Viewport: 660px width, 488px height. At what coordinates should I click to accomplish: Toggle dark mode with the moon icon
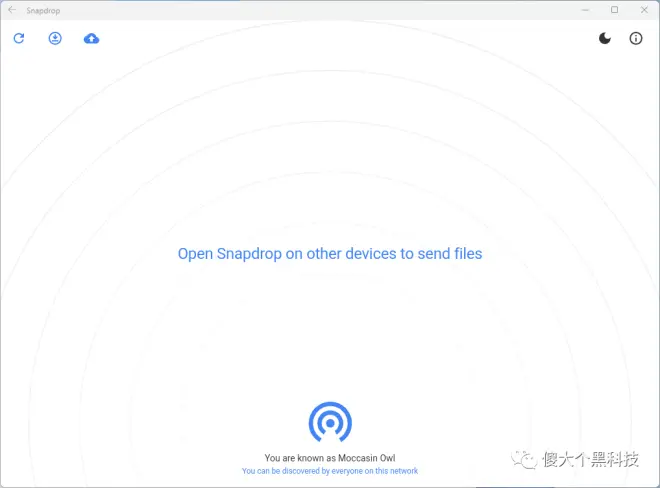click(x=605, y=38)
